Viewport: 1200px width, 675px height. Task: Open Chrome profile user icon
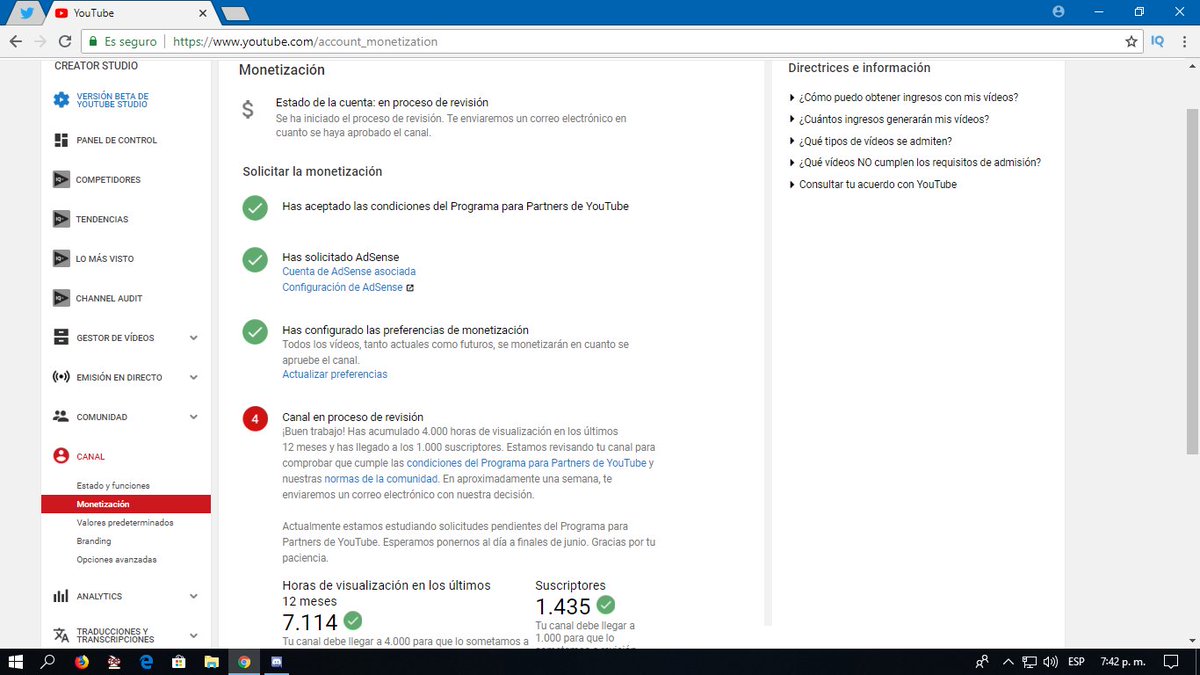pos(1059,12)
